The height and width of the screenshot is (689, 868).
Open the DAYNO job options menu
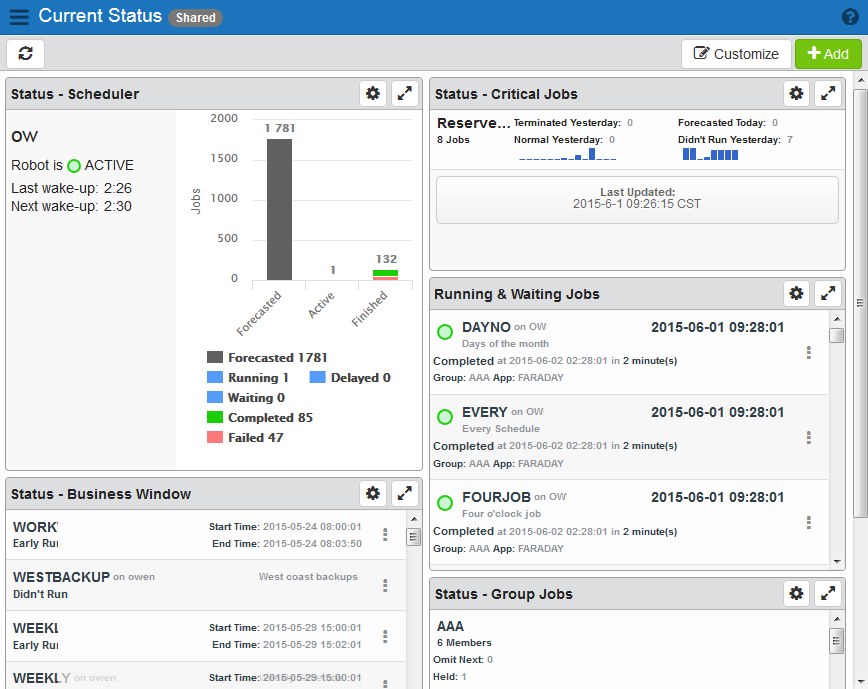coord(809,353)
